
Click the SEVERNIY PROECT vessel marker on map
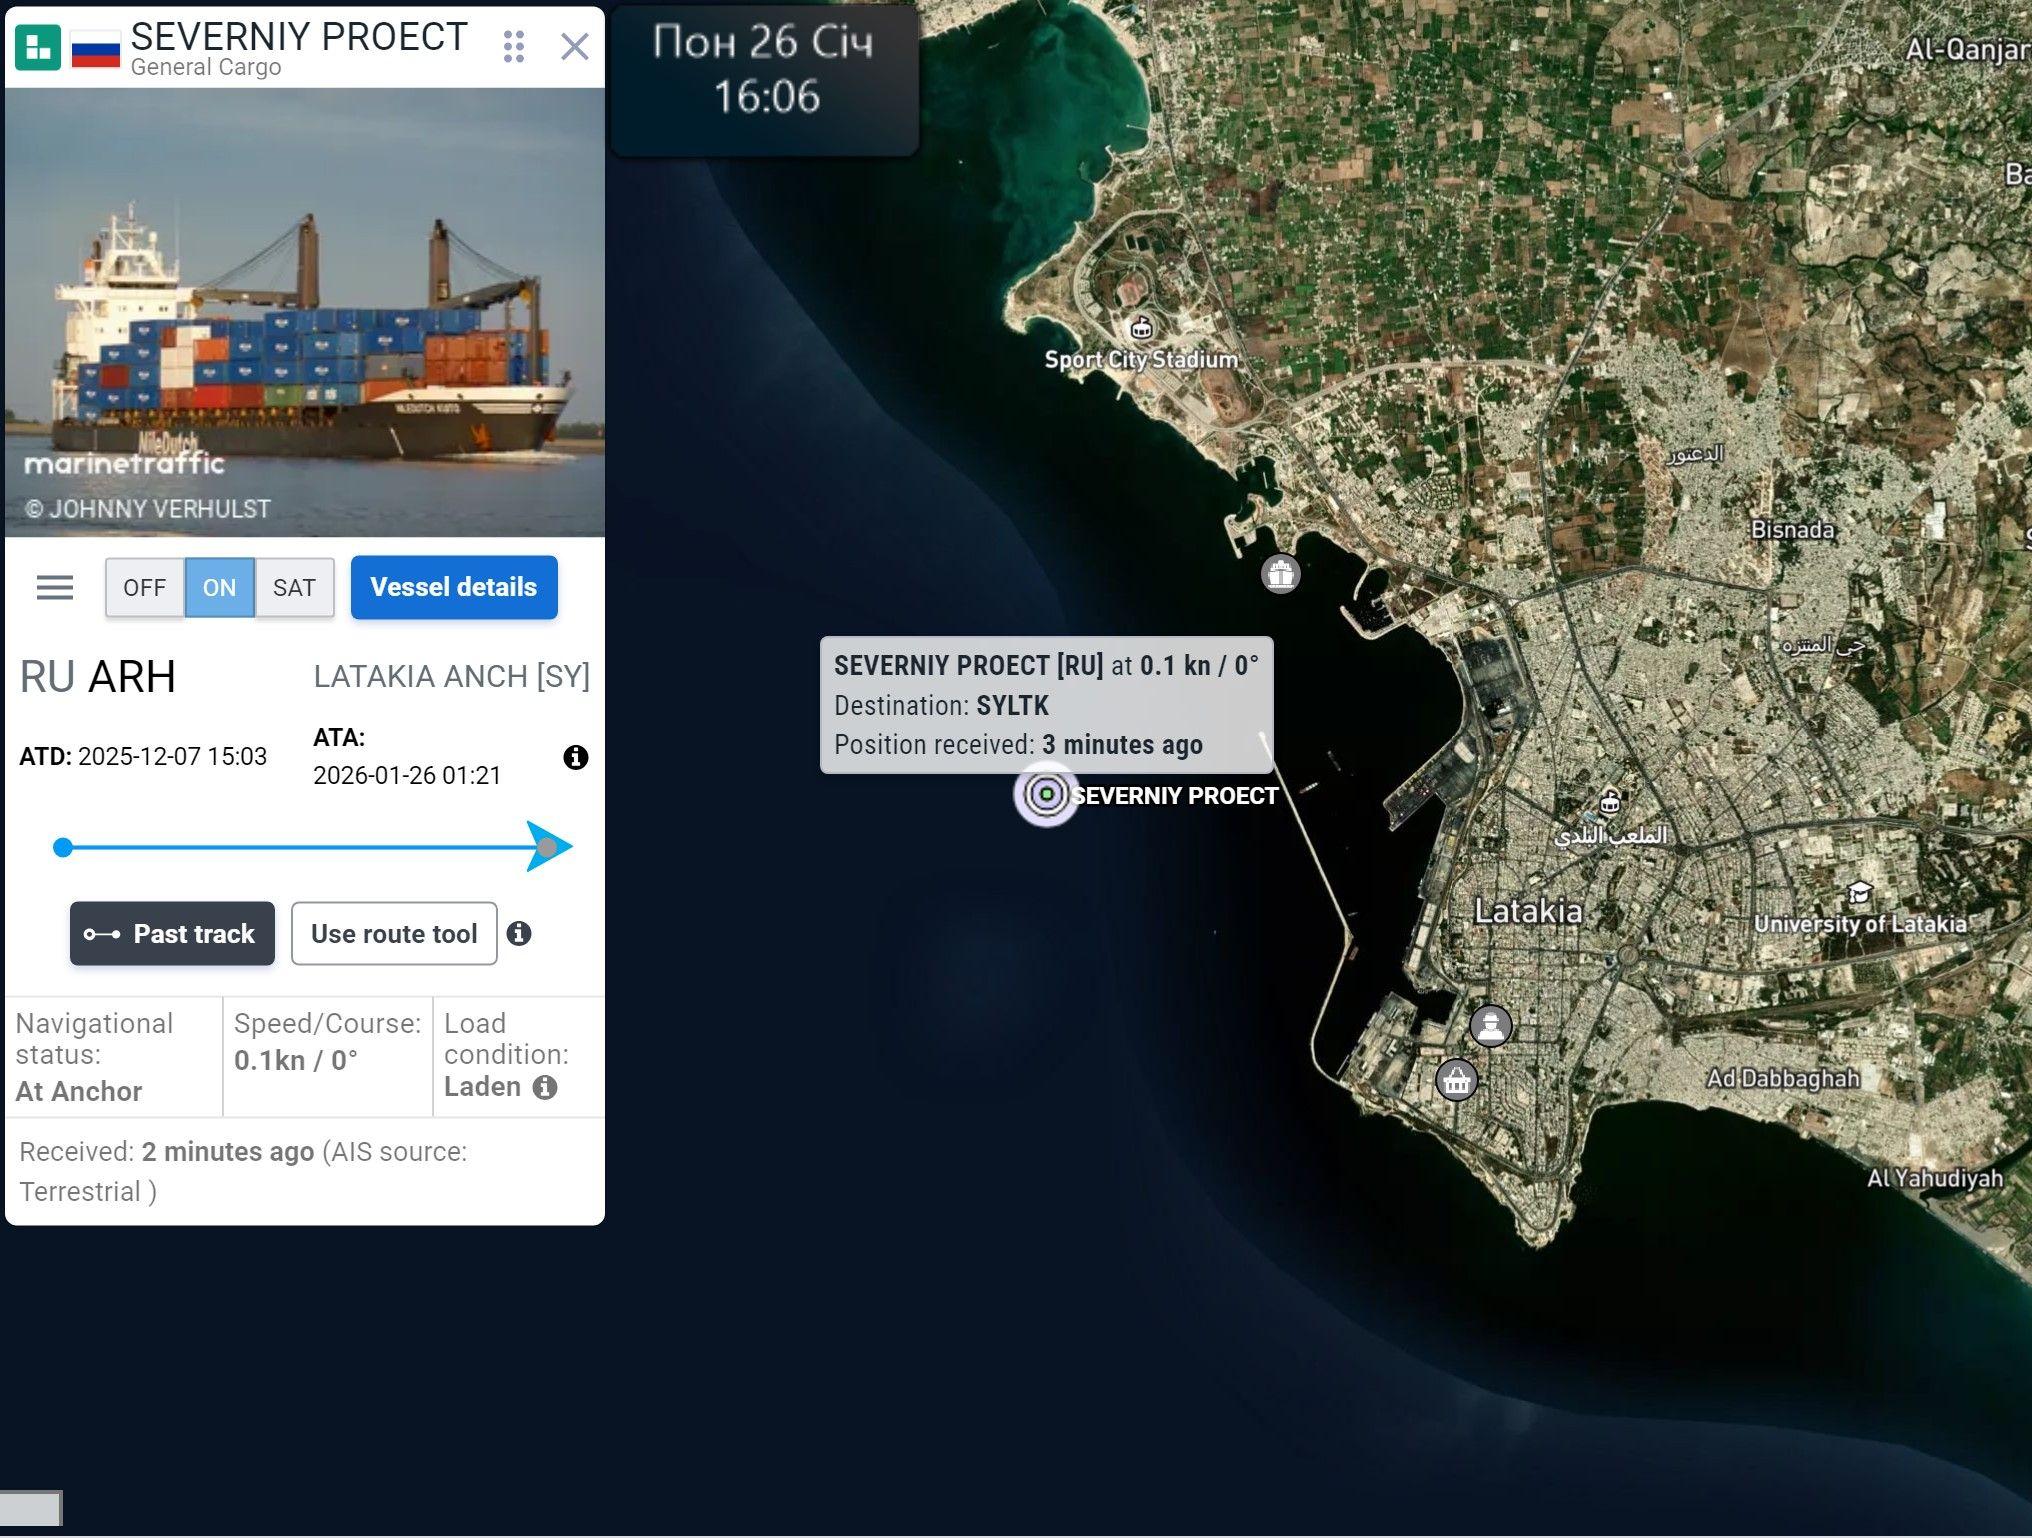(x=1046, y=795)
